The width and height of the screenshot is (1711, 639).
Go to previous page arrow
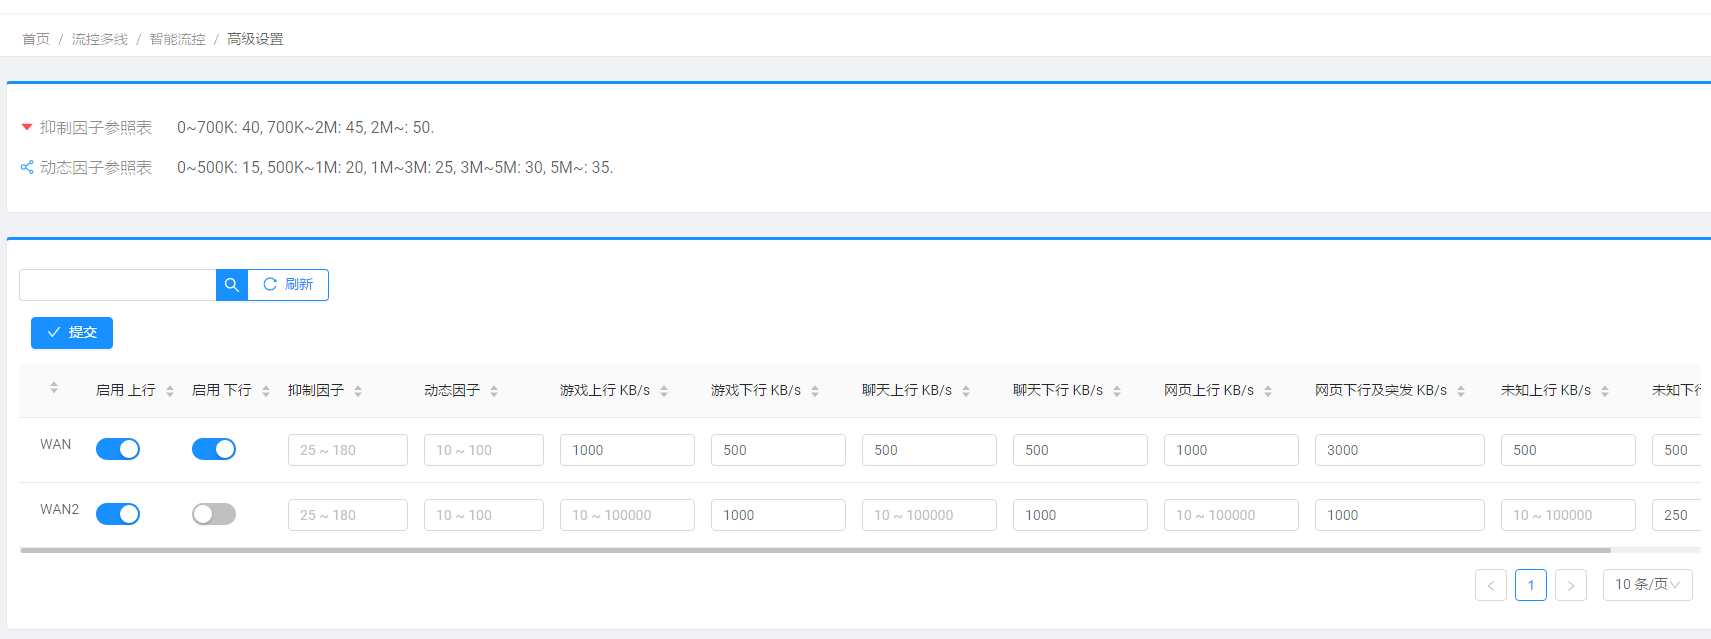tap(1490, 585)
